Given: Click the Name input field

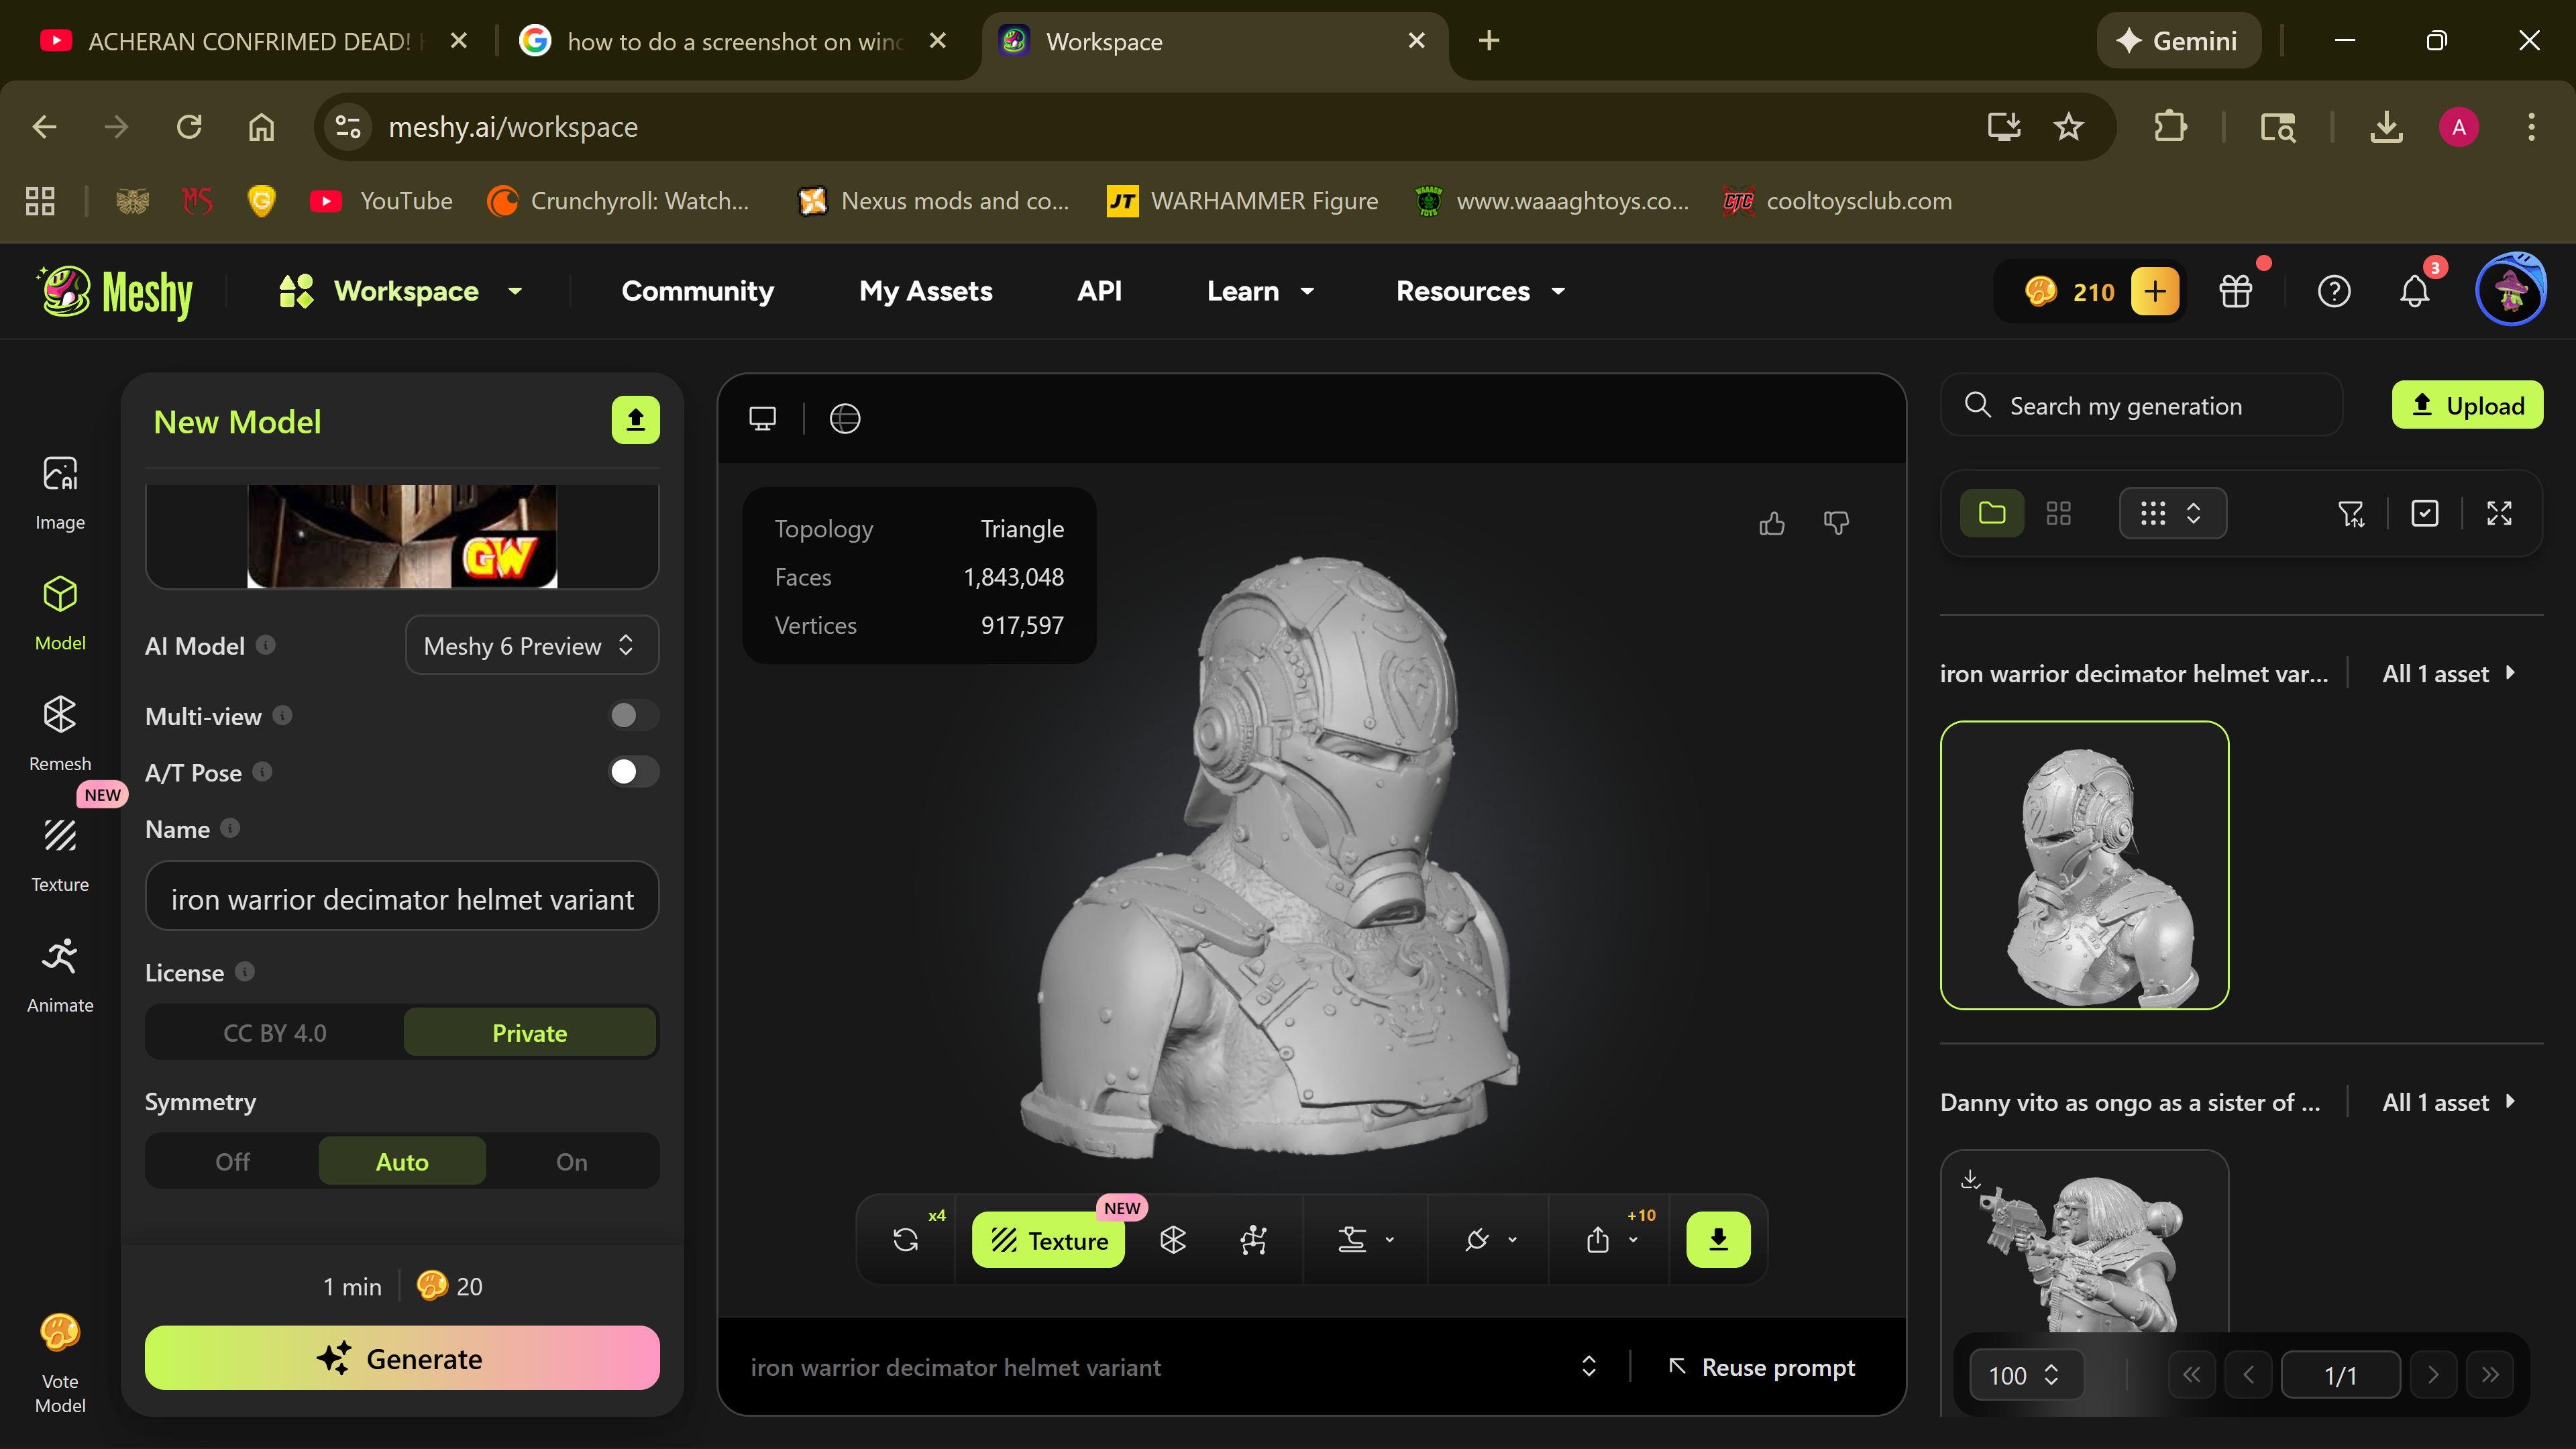Looking at the screenshot, I should [402, 898].
